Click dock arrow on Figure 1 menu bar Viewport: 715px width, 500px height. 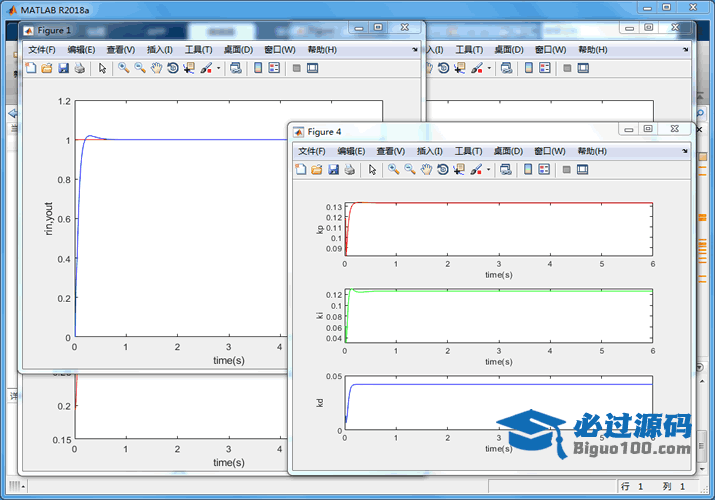point(414,50)
